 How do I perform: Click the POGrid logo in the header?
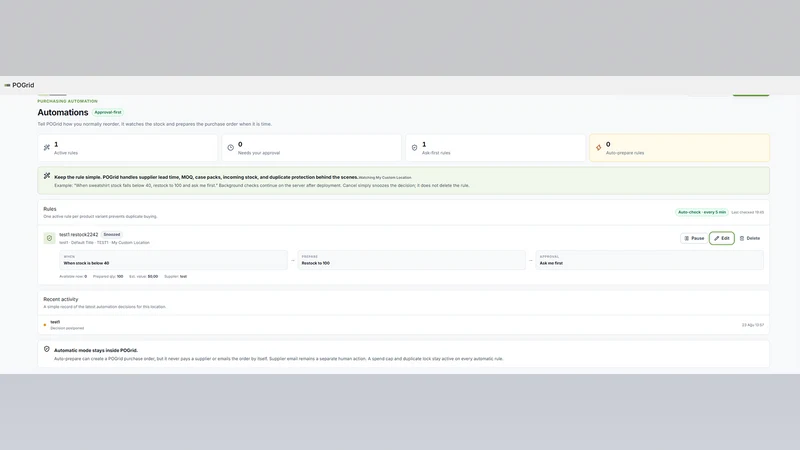click(x=19, y=85)
